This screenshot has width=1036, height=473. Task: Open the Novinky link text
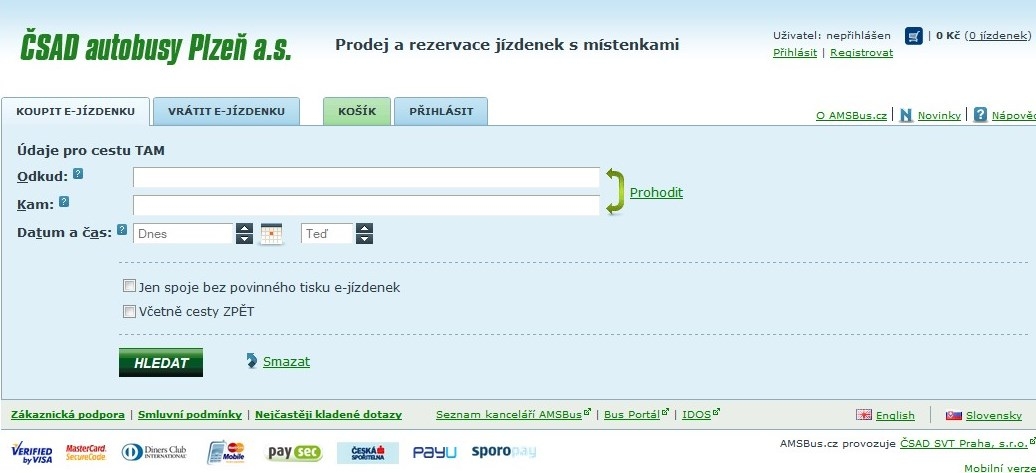pyautogui.click(x=939, y=116)
